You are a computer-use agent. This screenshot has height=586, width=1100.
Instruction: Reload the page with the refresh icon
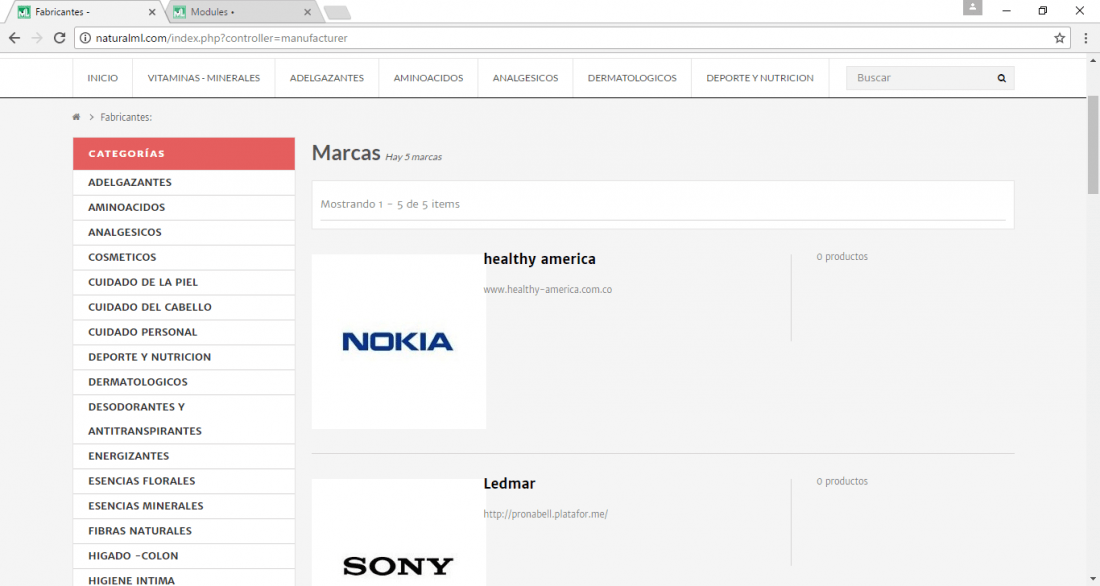point(60,38)
